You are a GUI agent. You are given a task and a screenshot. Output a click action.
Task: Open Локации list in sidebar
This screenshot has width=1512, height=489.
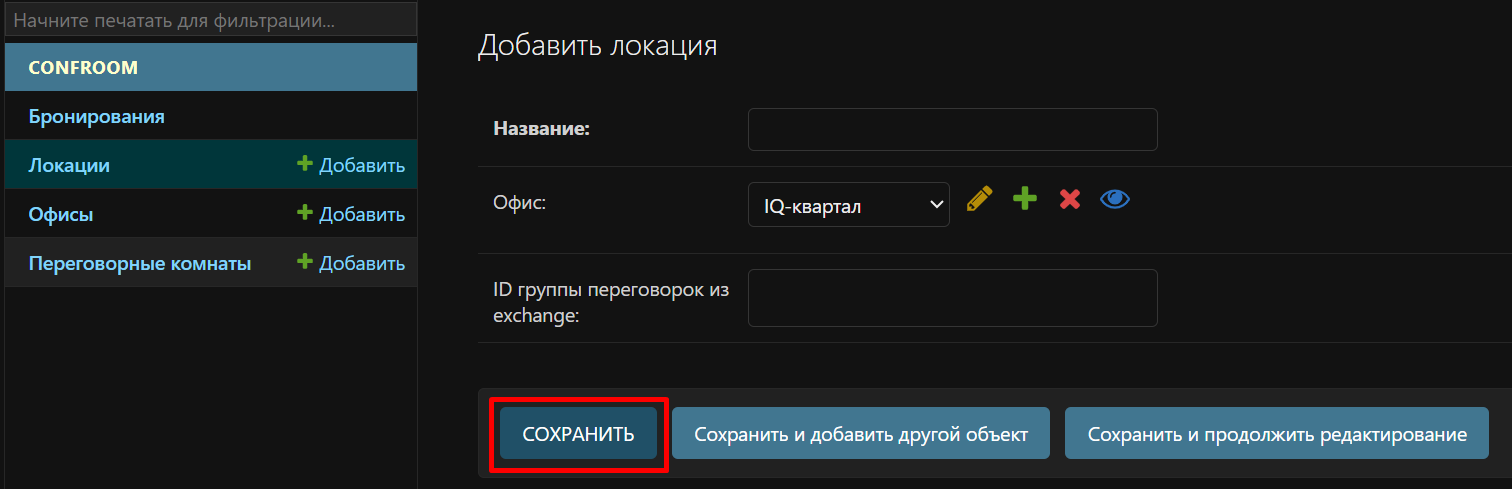pyautogui.click(x=69, y=166)
